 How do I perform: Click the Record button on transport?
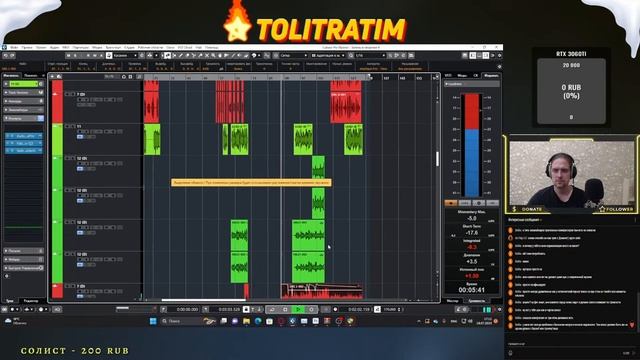point(311,309)
